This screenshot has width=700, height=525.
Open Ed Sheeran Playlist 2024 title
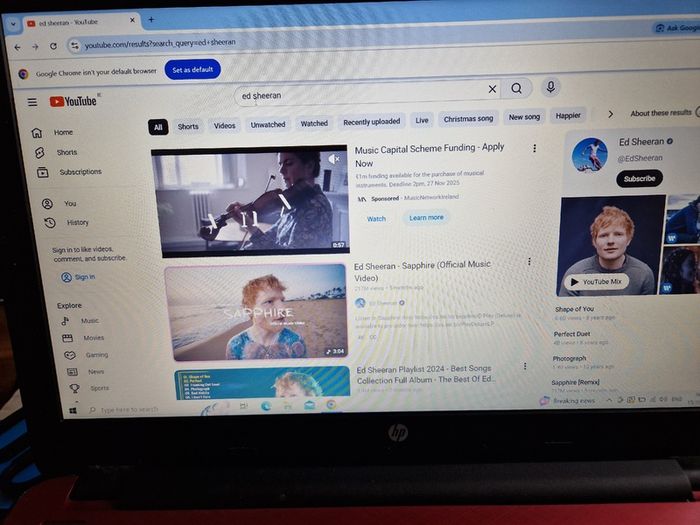coord(426,374)
